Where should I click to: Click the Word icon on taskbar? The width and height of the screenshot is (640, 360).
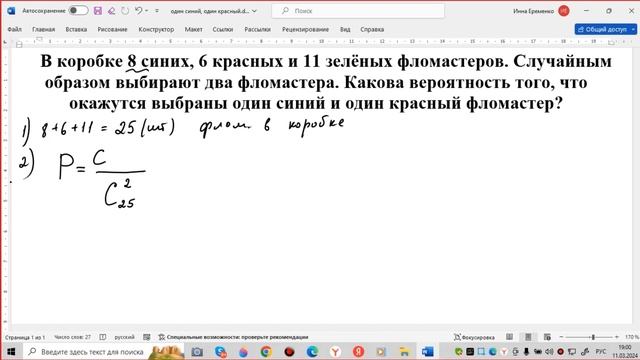coord(427,351)
